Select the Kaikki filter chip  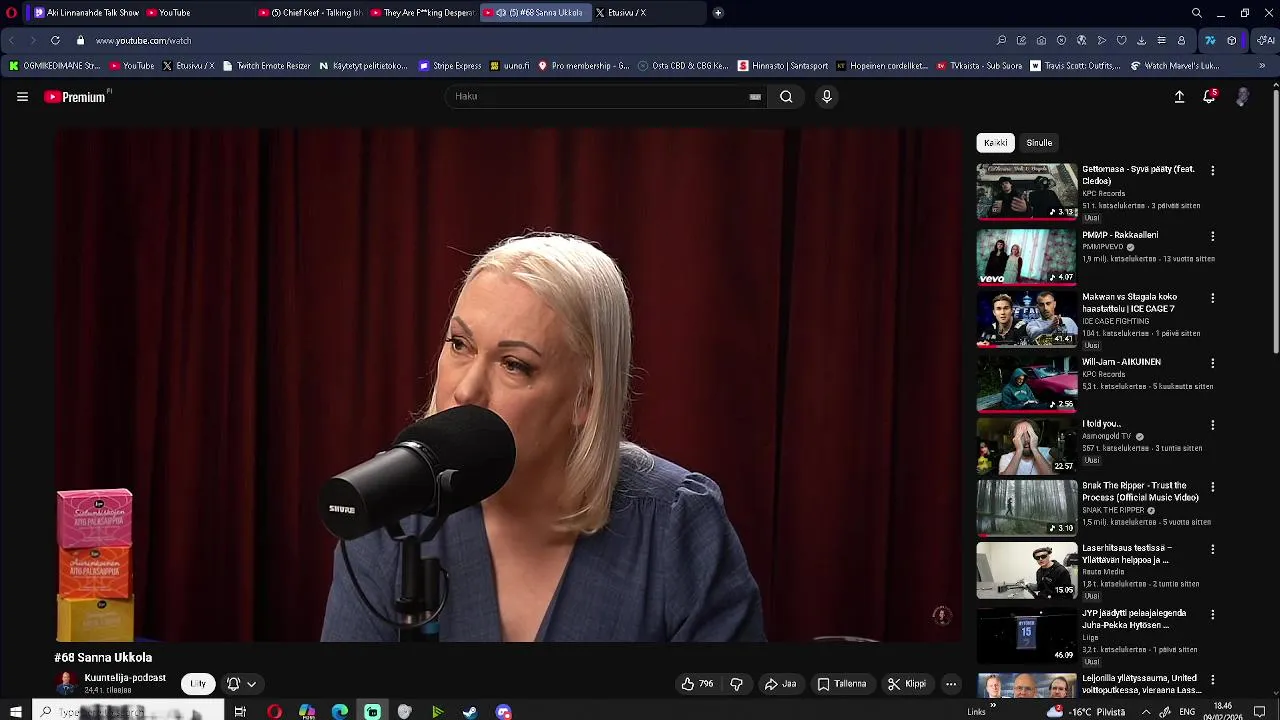pyautogui.click(x=995, y=143)
